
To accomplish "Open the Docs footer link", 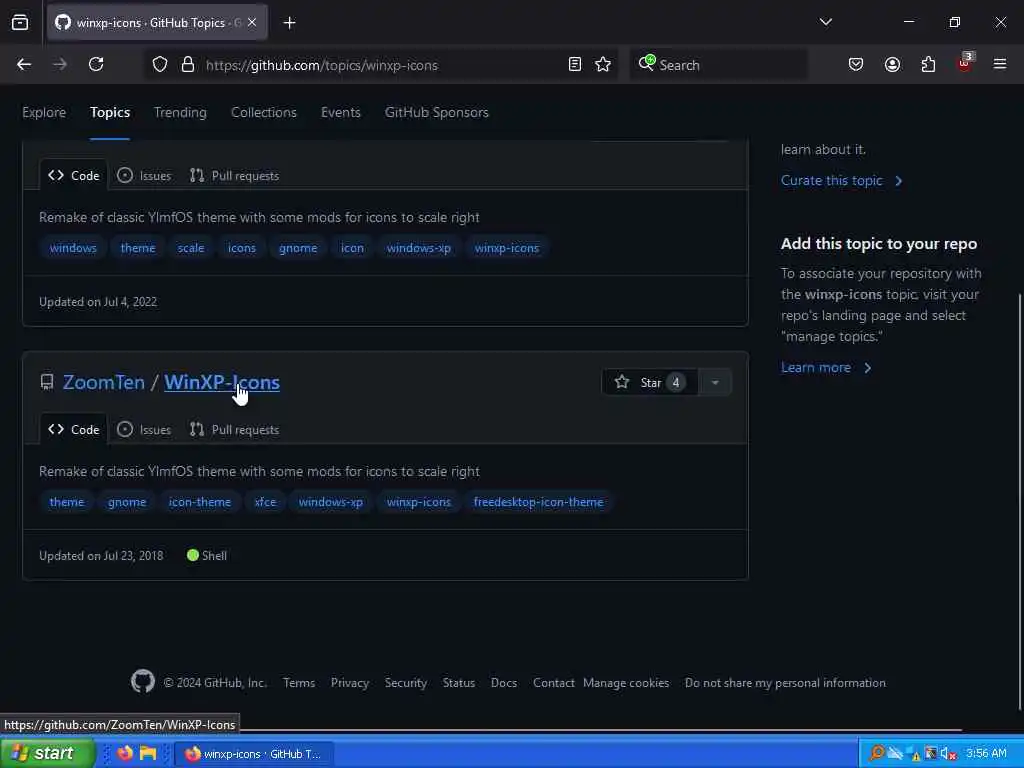I will coord(504,683).
